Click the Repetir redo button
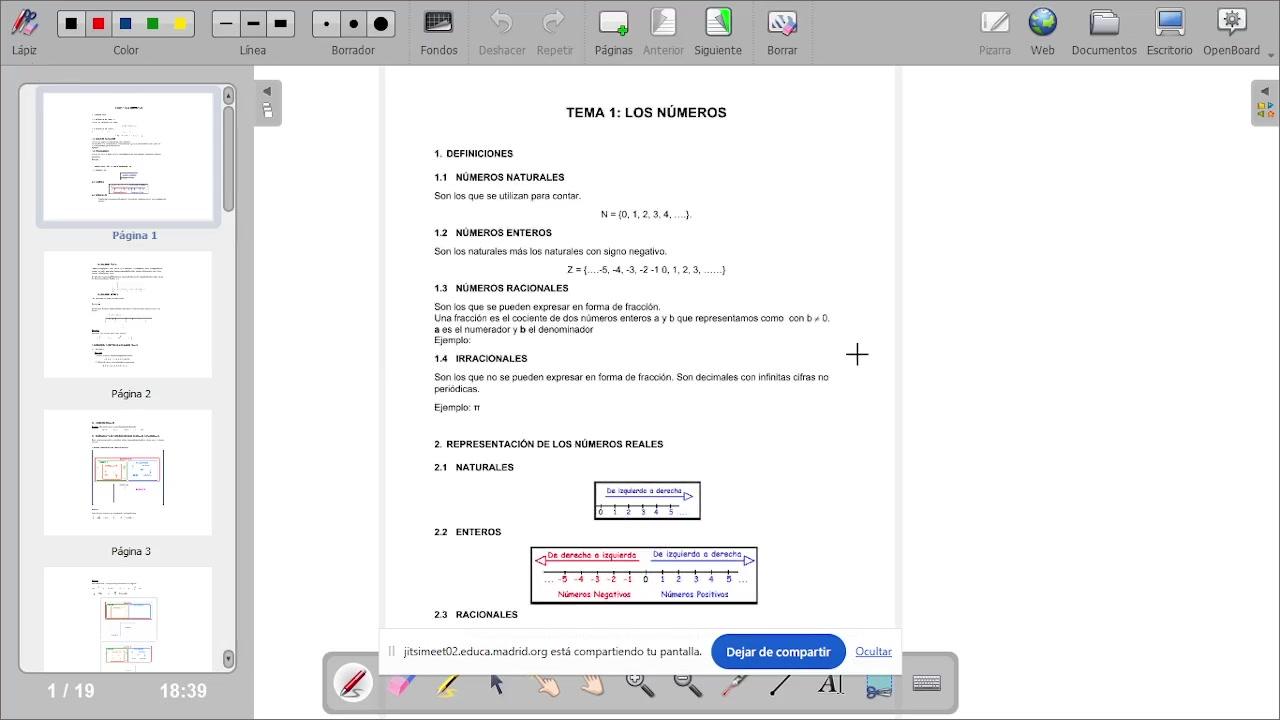 coord(555,32)
